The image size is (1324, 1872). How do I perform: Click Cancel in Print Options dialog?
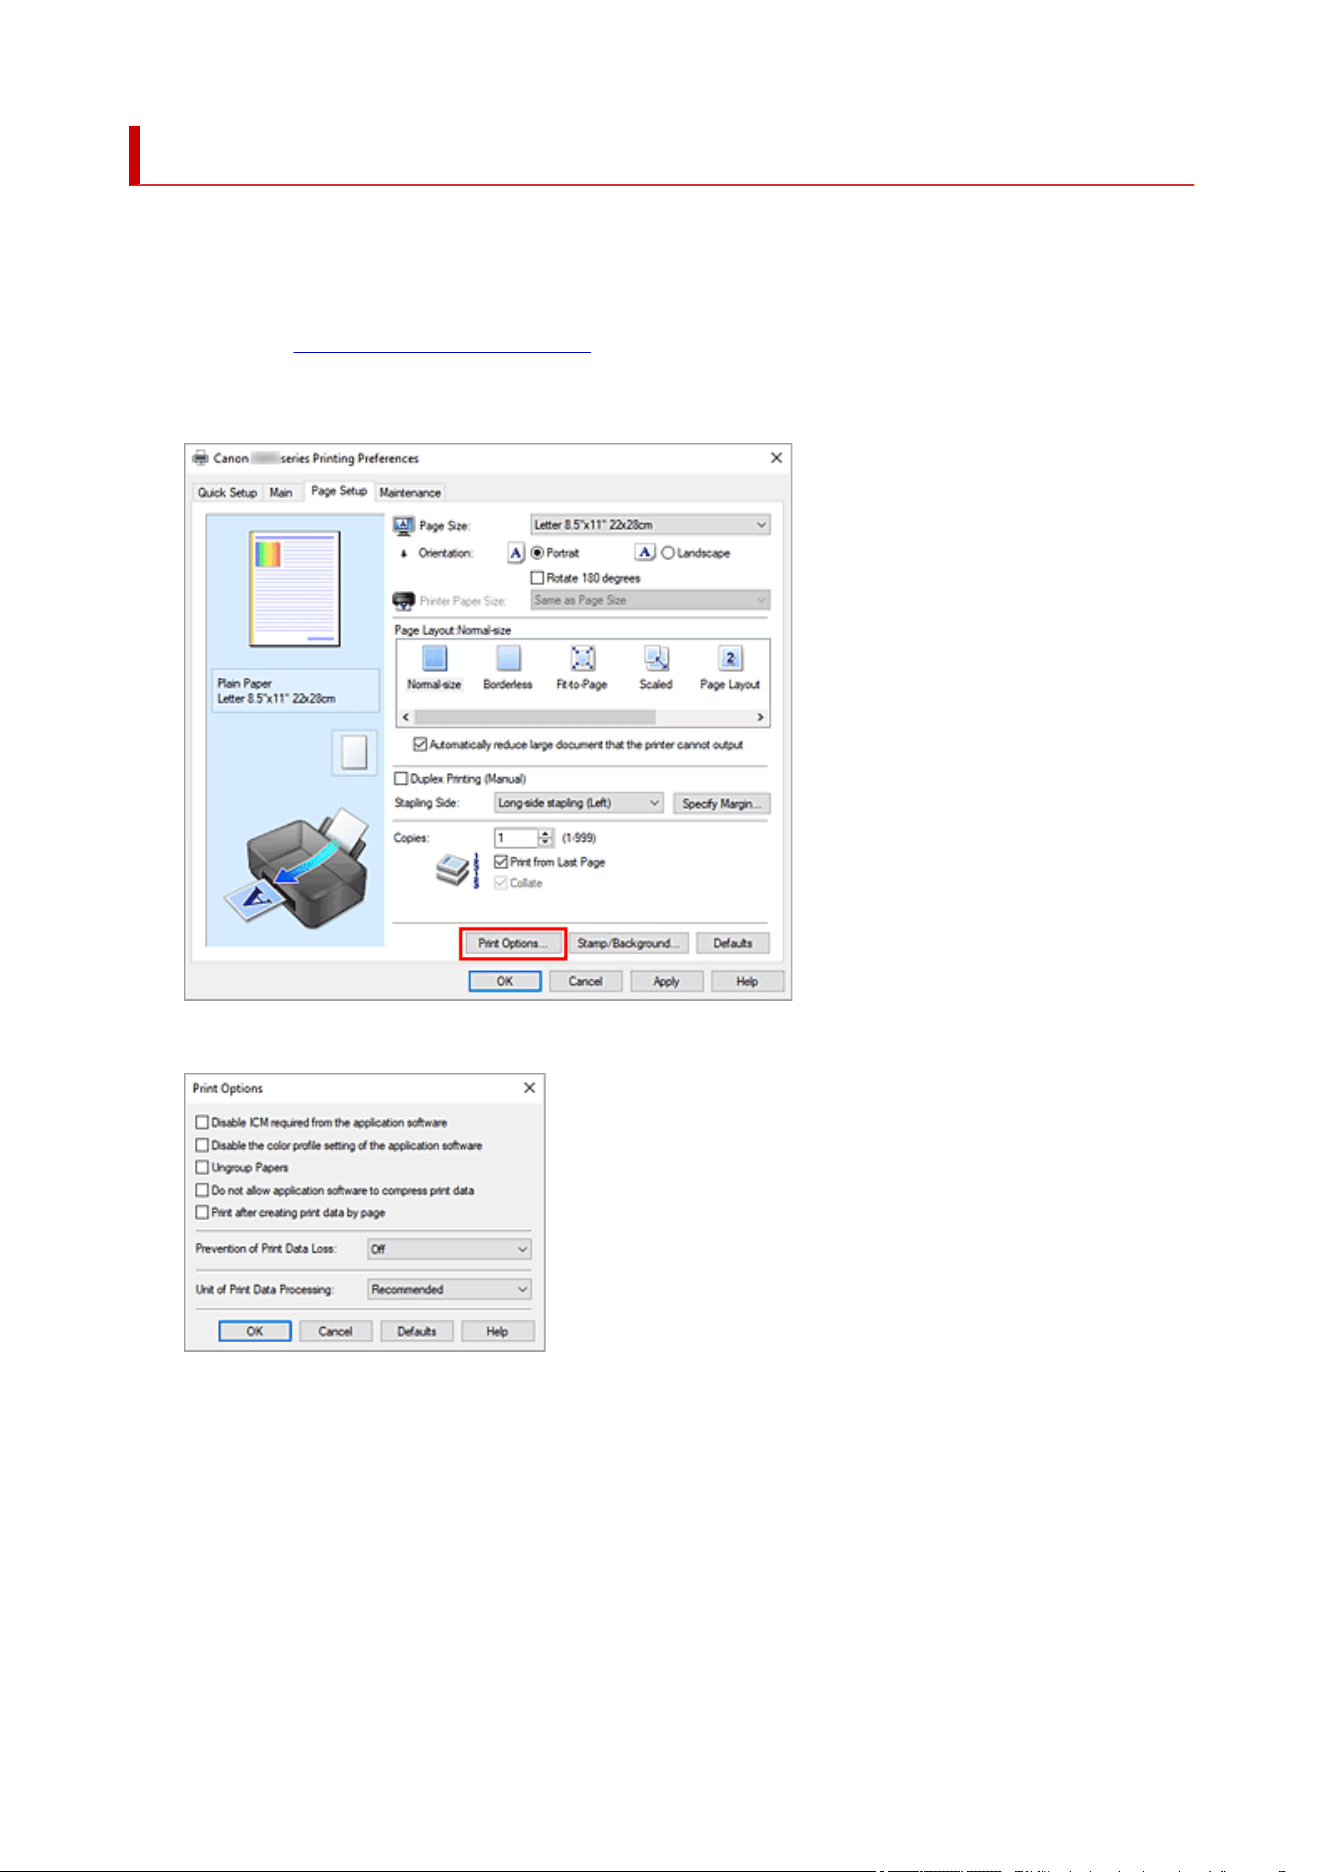tap(336, 1332)
